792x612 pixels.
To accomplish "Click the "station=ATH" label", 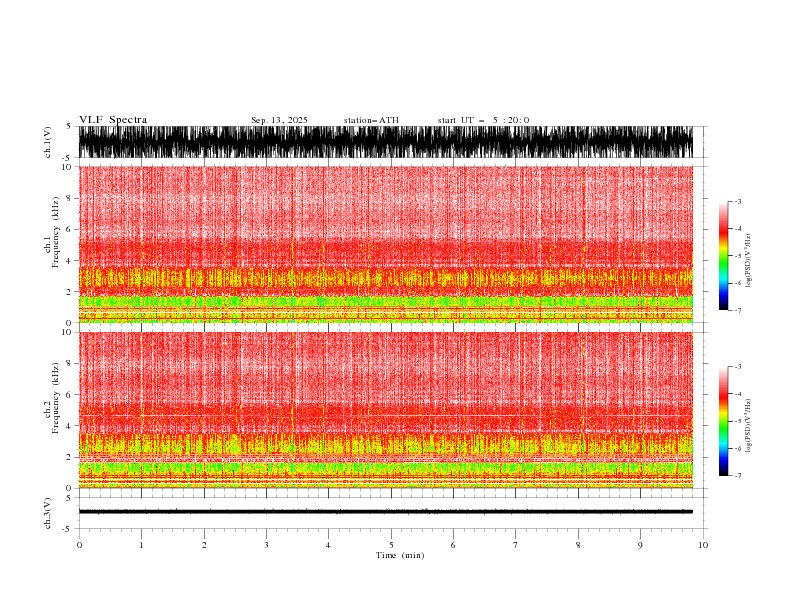I will 371,120.
